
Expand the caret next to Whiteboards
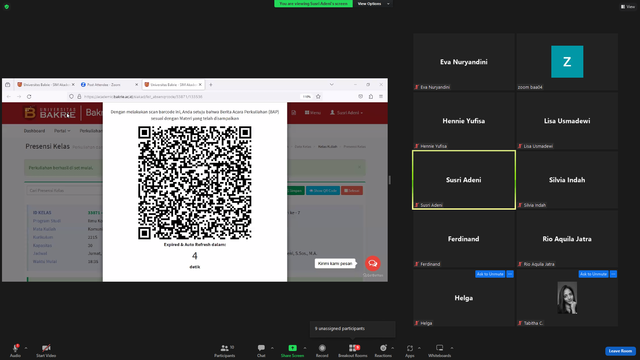[452, 348]
